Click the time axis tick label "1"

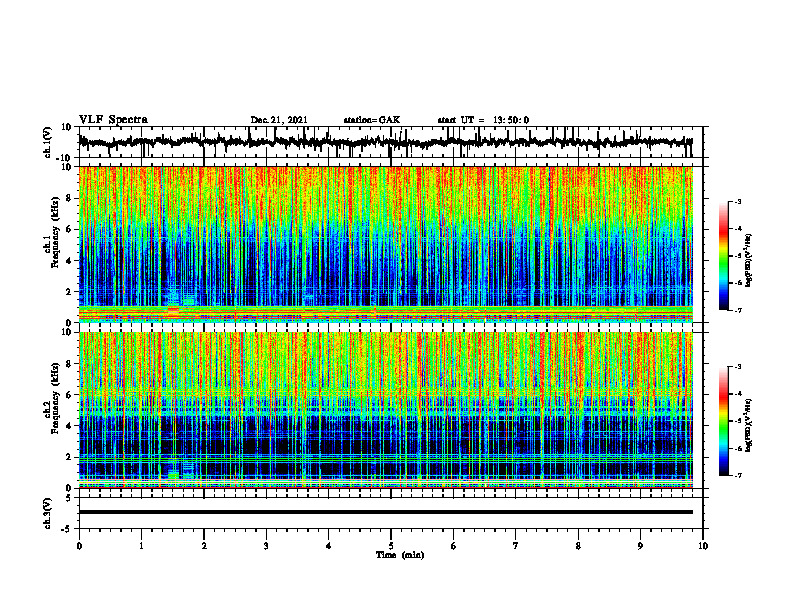pyautogui.click(x=141, y=546)
